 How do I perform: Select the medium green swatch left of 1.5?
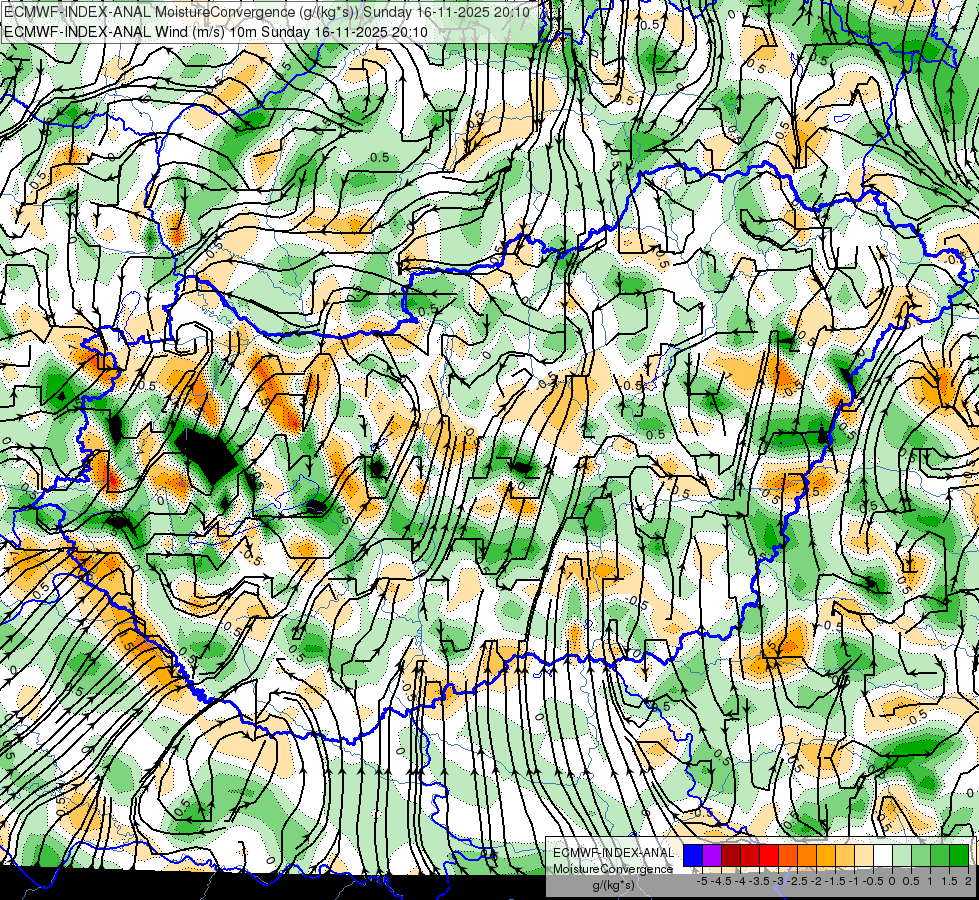pos(940,855)
